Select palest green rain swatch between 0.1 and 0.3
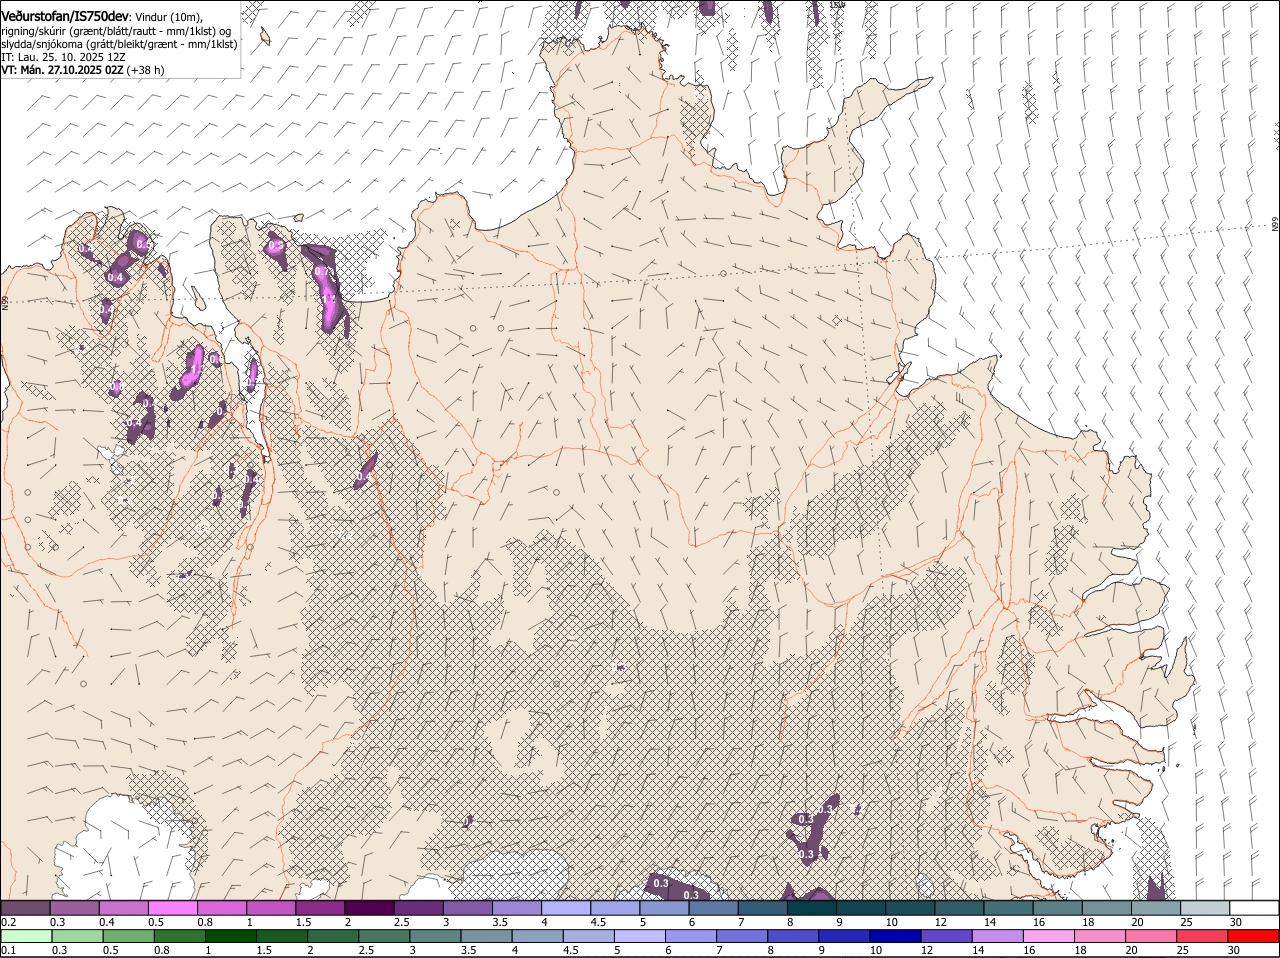The width and height of the screenshot is (1280, 958). click(x=27, y=936)
